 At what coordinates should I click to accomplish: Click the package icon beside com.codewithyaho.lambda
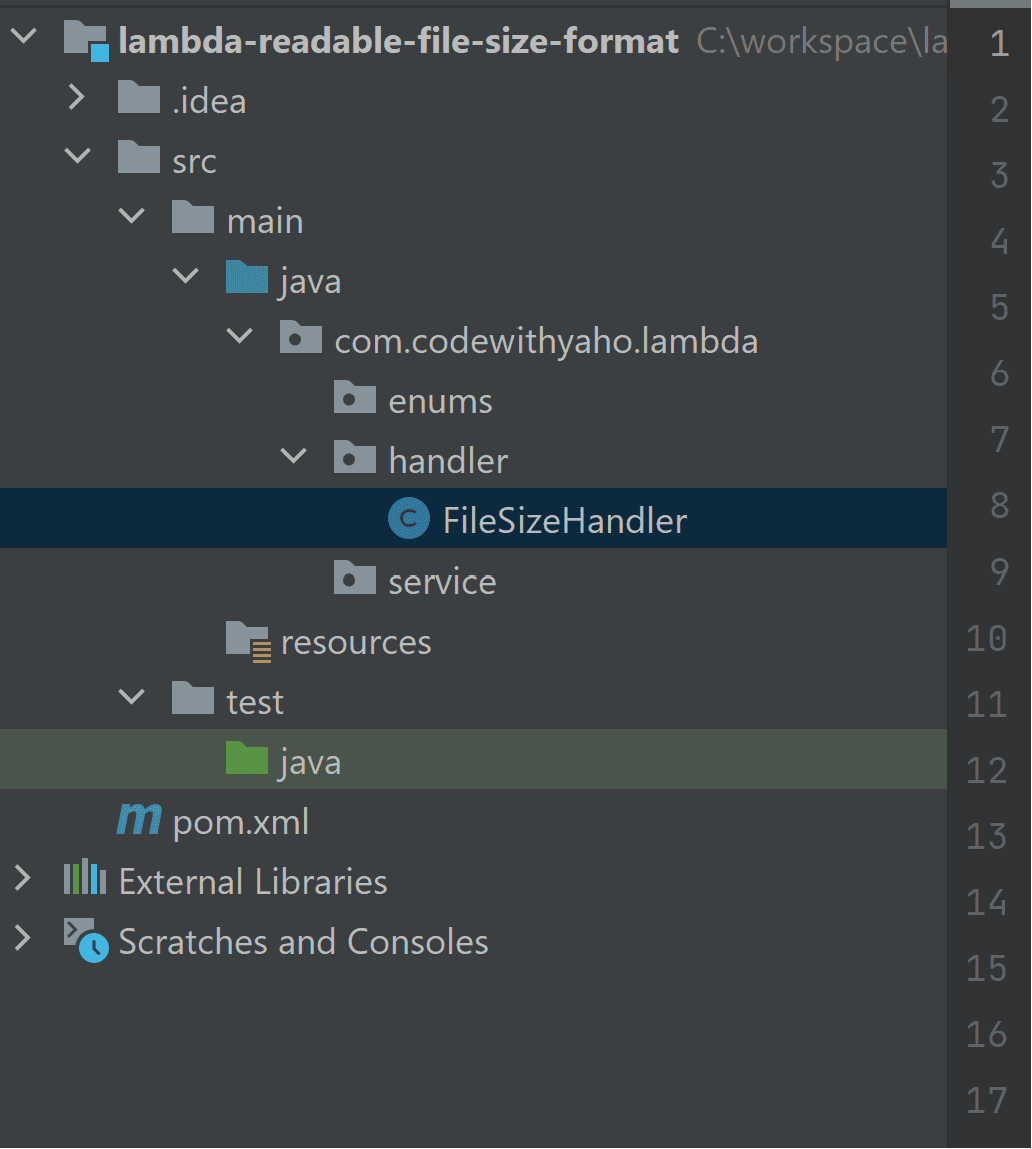click(301, 340)
